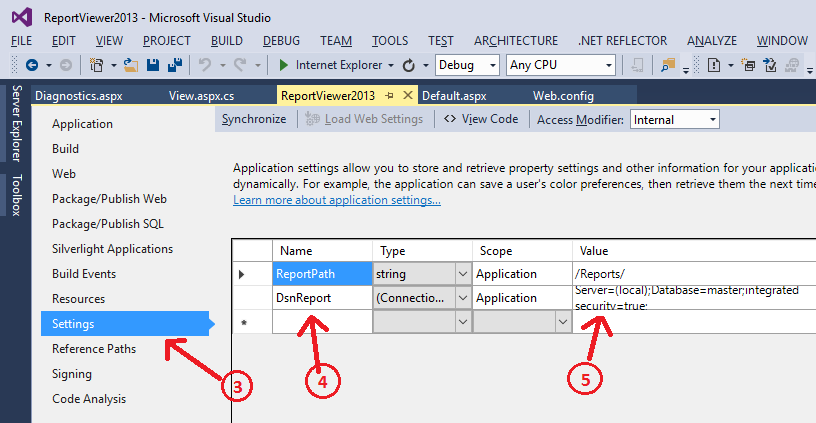Open Type dropdown for ReportPath row
Viewport: 816px width, 423px height.
pos(461,273)
